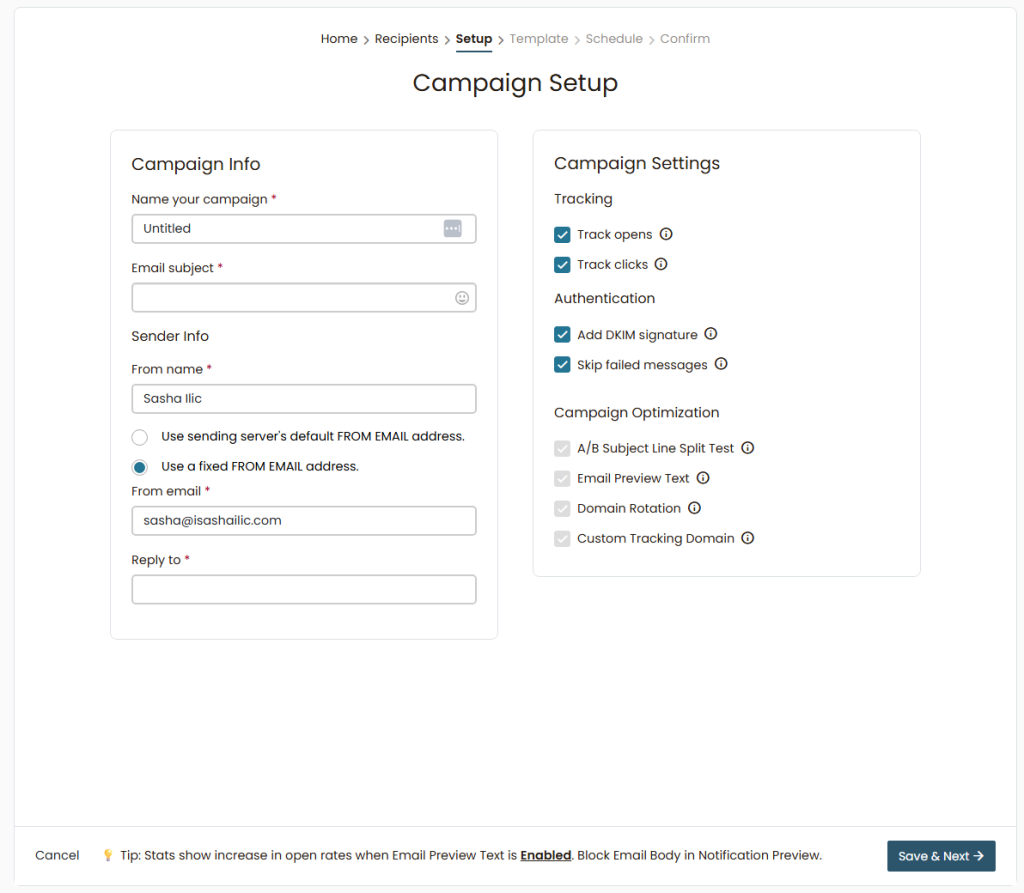Select sending server's default FROM EMAIL option

coord(140,437)
